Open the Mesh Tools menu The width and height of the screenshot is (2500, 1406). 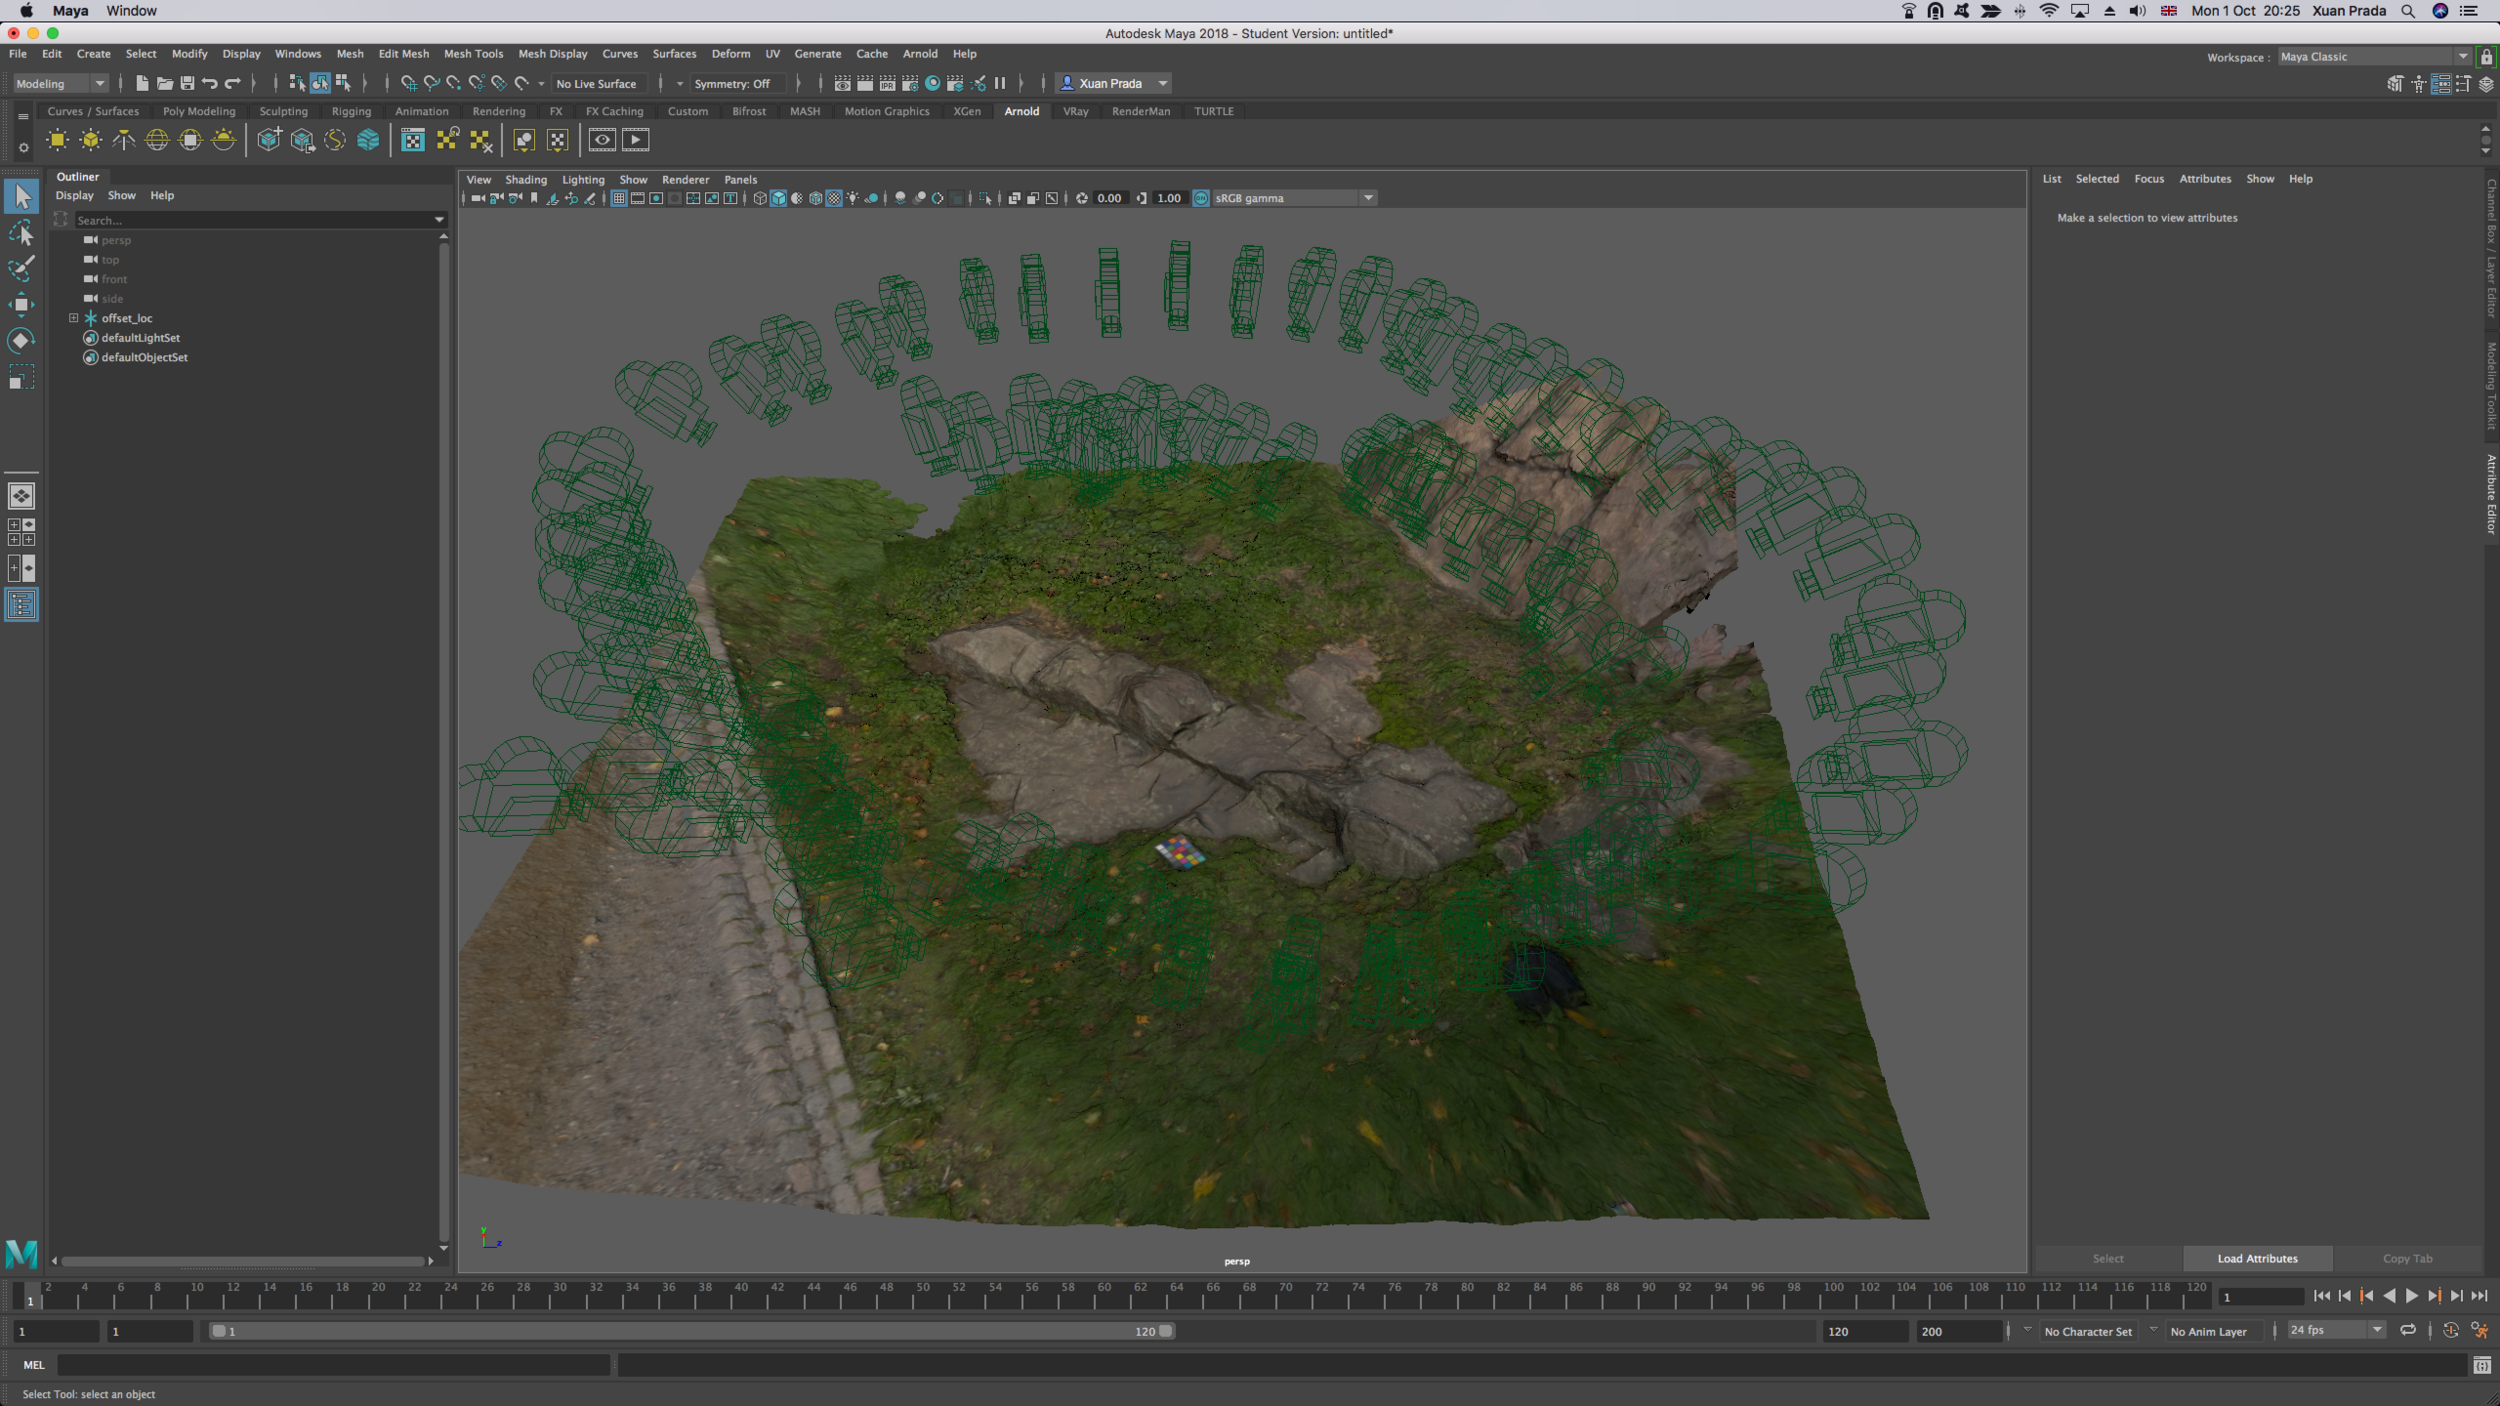point(473,54)
